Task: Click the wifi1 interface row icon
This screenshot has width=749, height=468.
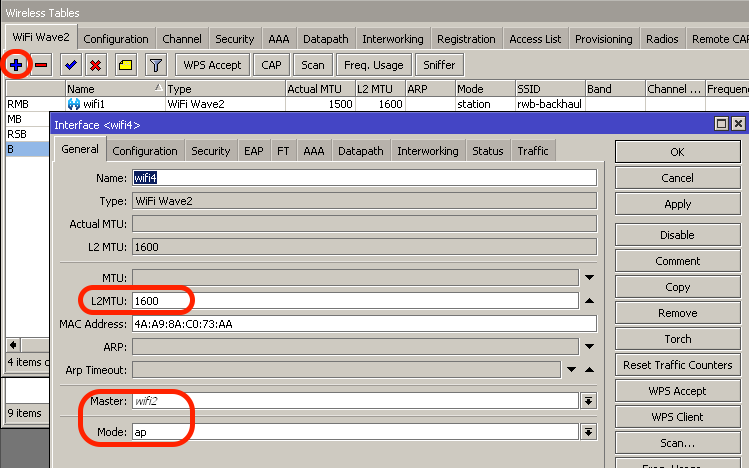Action: (x=73, y=104)
